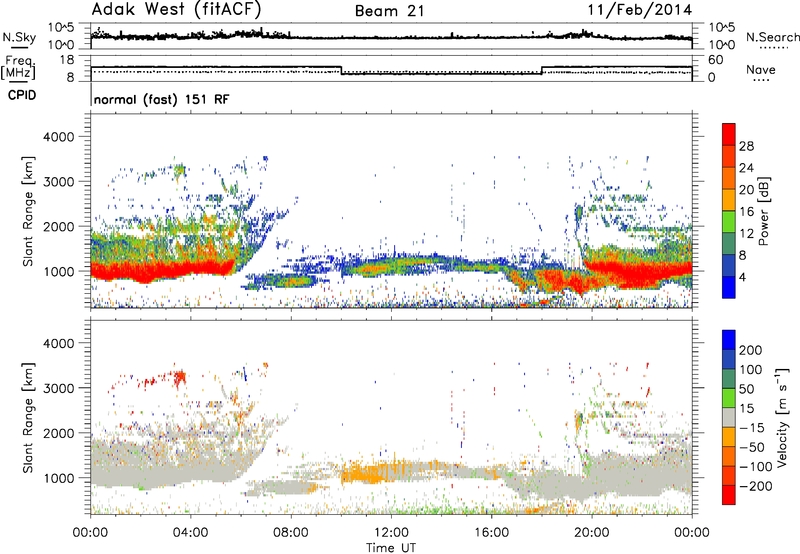The width and height of the screenshot is (800, 554).
Task: Click the '16' label on the power colorbar
Action: tap(746, 212)
